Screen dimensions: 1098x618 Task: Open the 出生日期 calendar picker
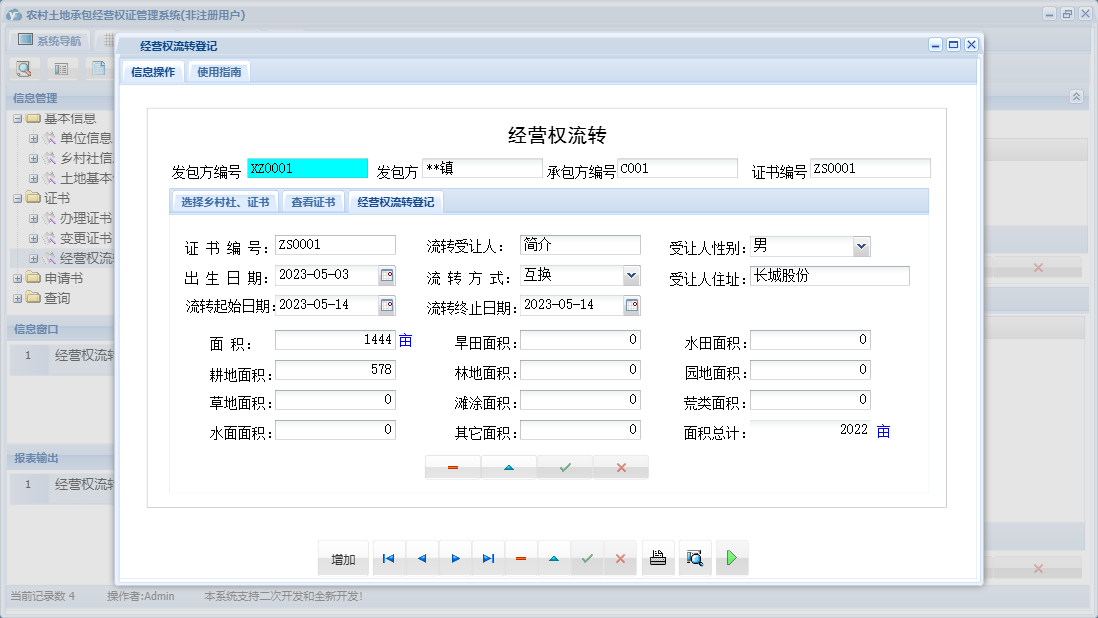click(x=389, y=275)
